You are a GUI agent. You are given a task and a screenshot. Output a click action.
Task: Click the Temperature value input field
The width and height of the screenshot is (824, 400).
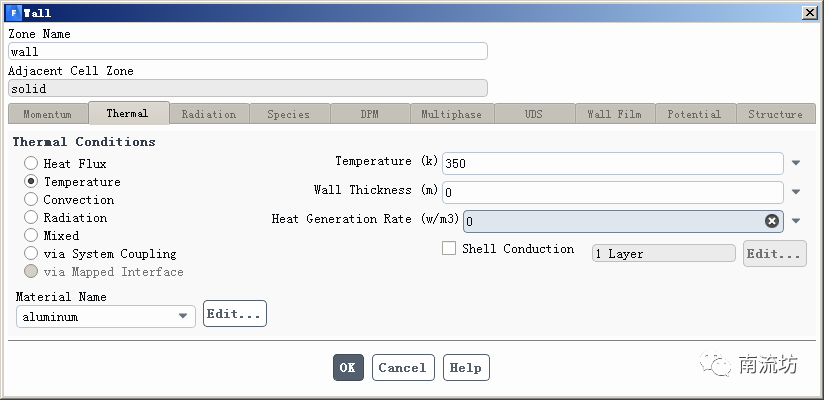(x=612, y=163)
